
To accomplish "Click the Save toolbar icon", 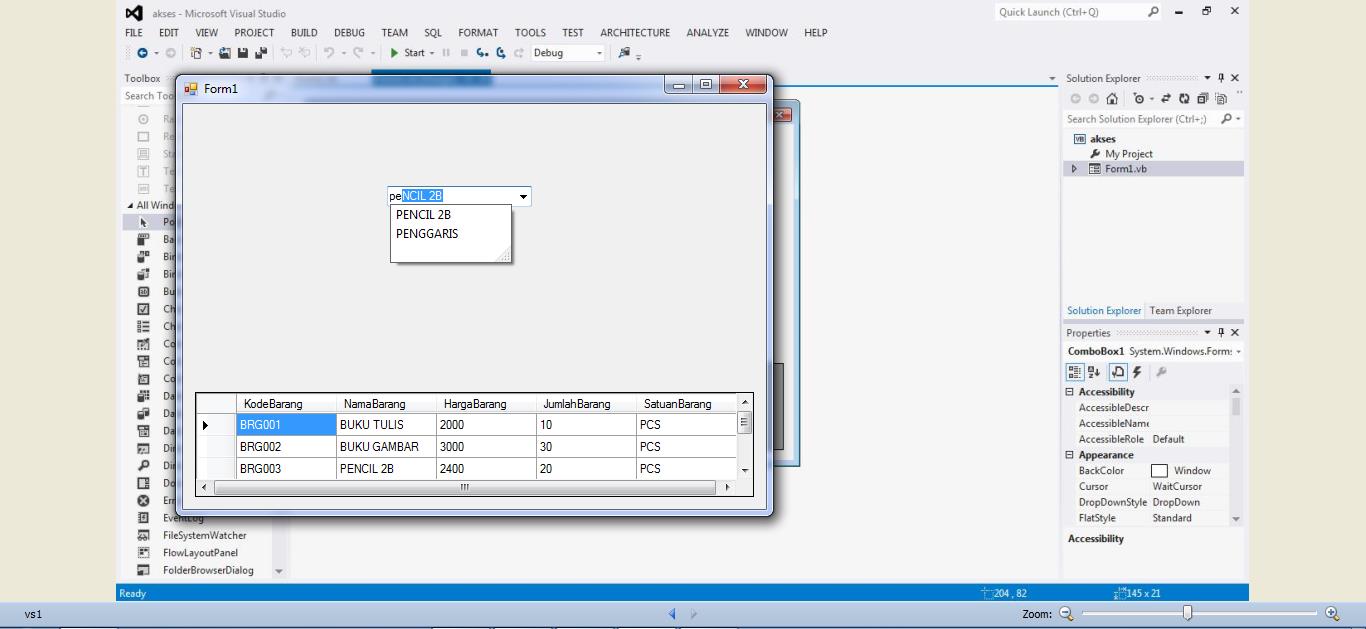I will pyautogui.click(x=243, y=53).
